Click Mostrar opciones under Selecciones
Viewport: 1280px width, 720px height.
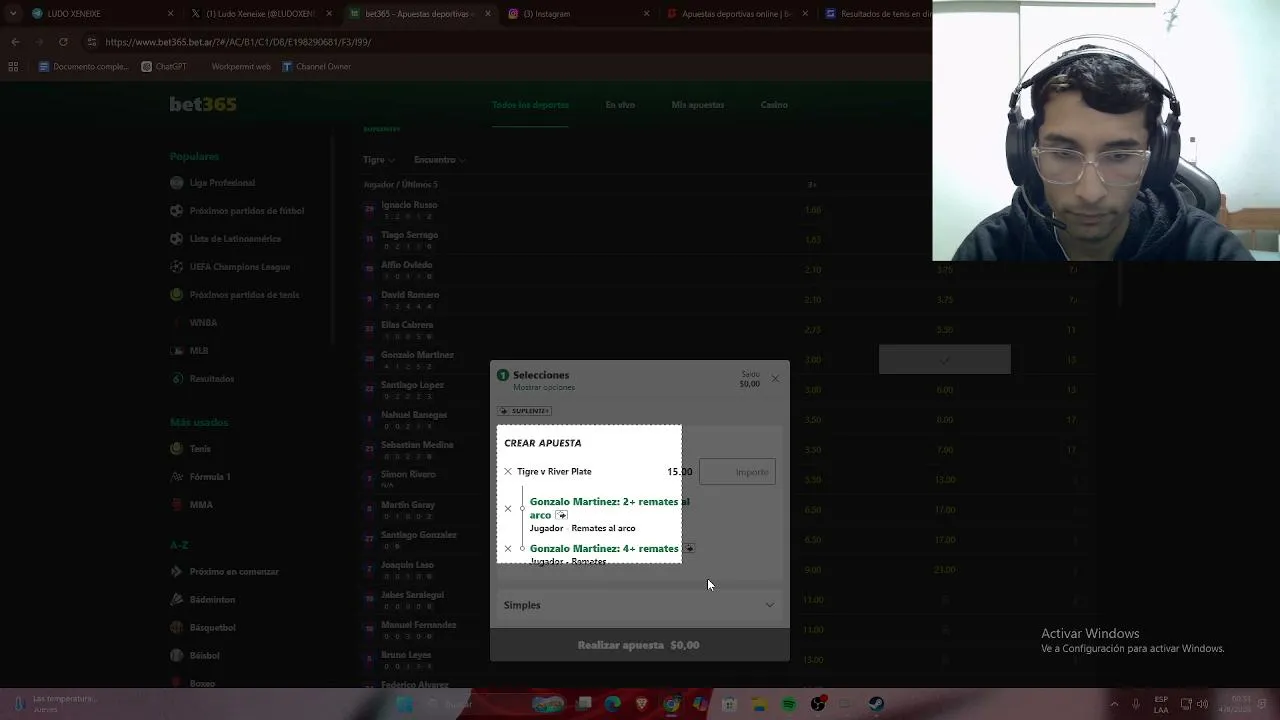coord(544,388)
